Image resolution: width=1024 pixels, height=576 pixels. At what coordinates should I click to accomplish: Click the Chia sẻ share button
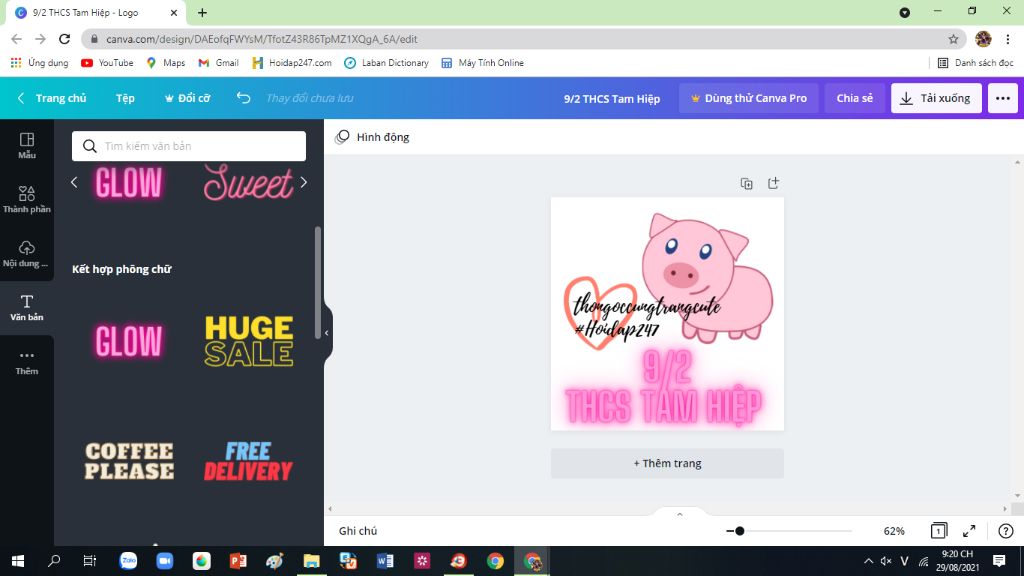854,98
